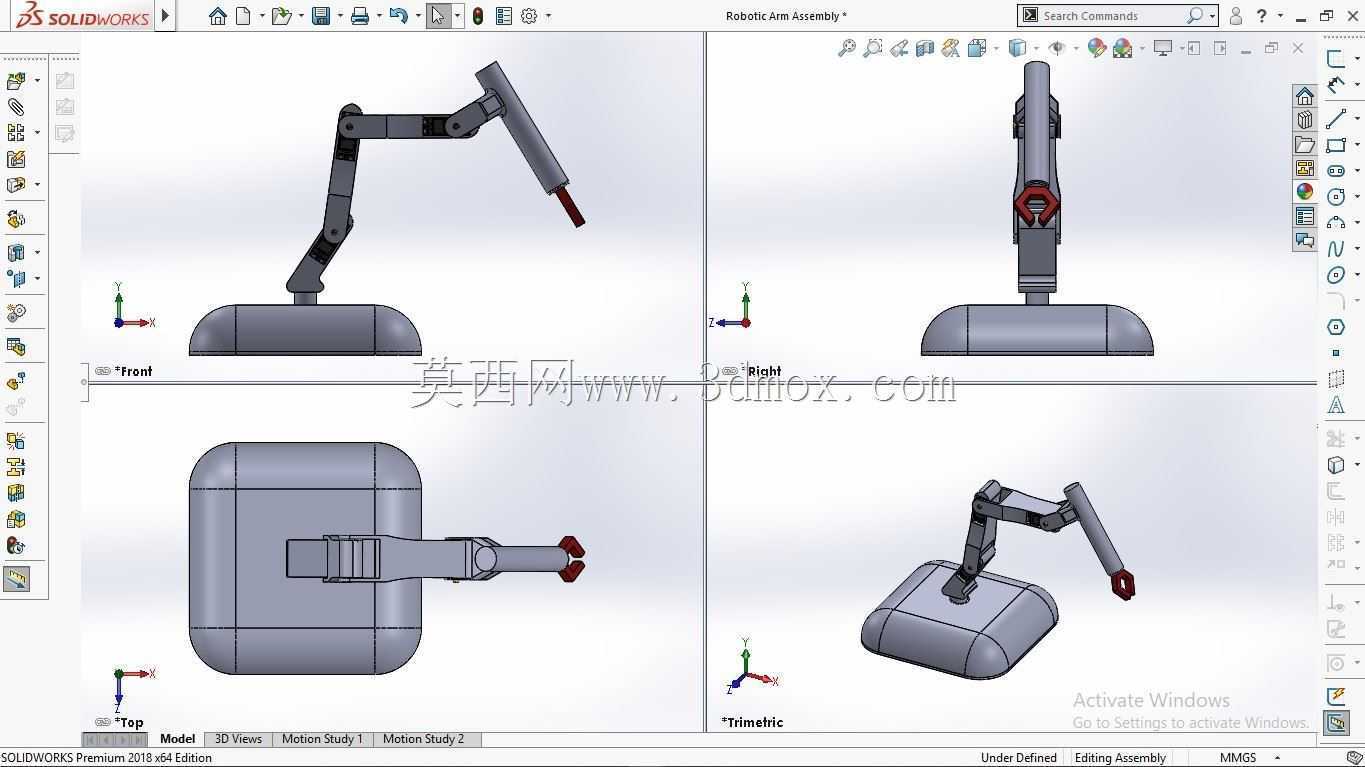Save the assembly with the Save icon
Image resolution: width=1365 pixels, height=767 pixels.
321,16
